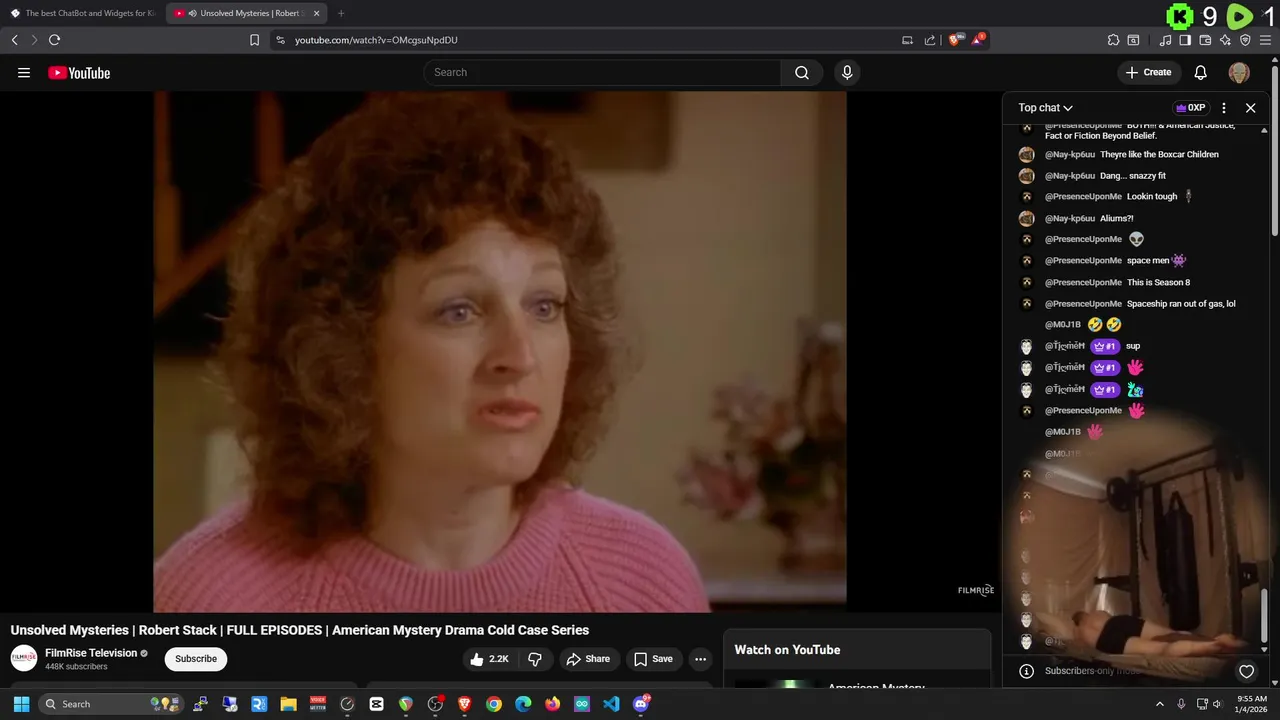Open the browser main hamburger menu
1280x720 pixels.
(x=1265, y=40)
